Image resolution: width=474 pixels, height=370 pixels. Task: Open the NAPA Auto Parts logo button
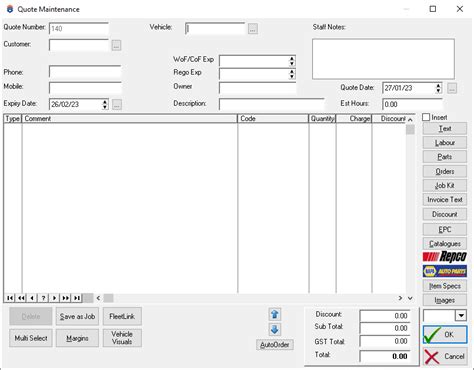click(445, 271)
